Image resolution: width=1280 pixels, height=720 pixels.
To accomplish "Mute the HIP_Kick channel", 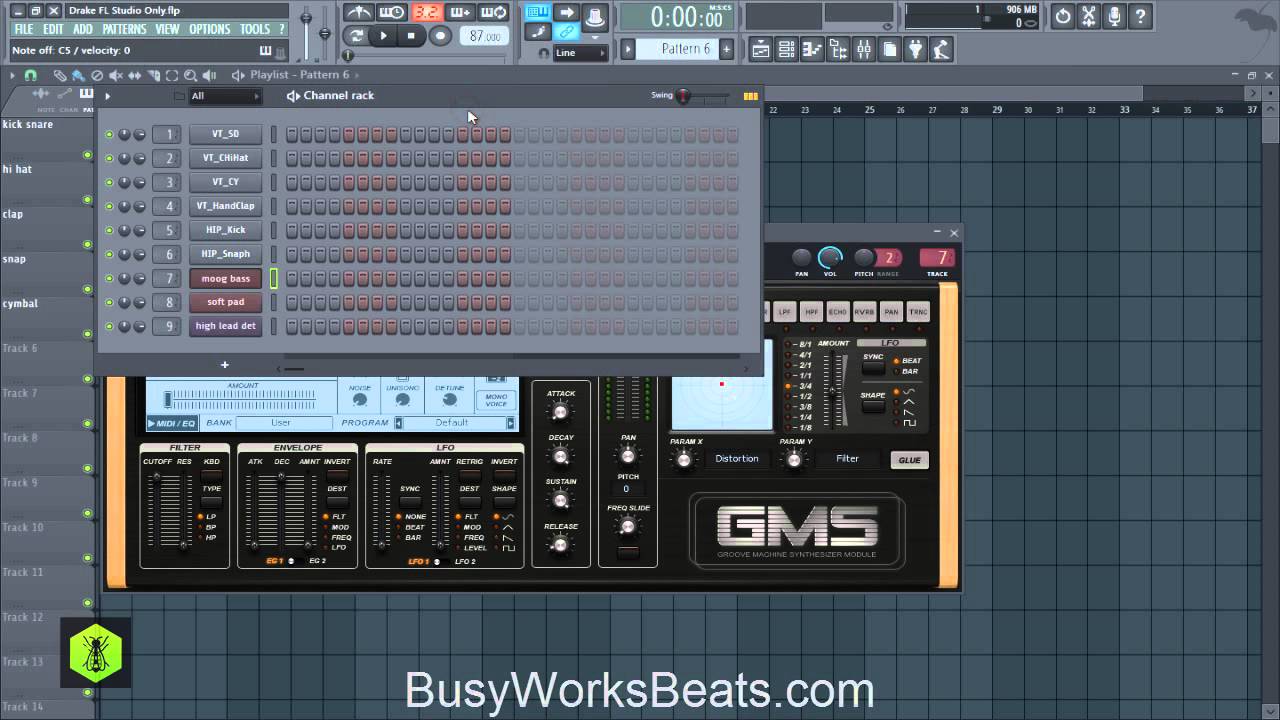I will 109,230.
